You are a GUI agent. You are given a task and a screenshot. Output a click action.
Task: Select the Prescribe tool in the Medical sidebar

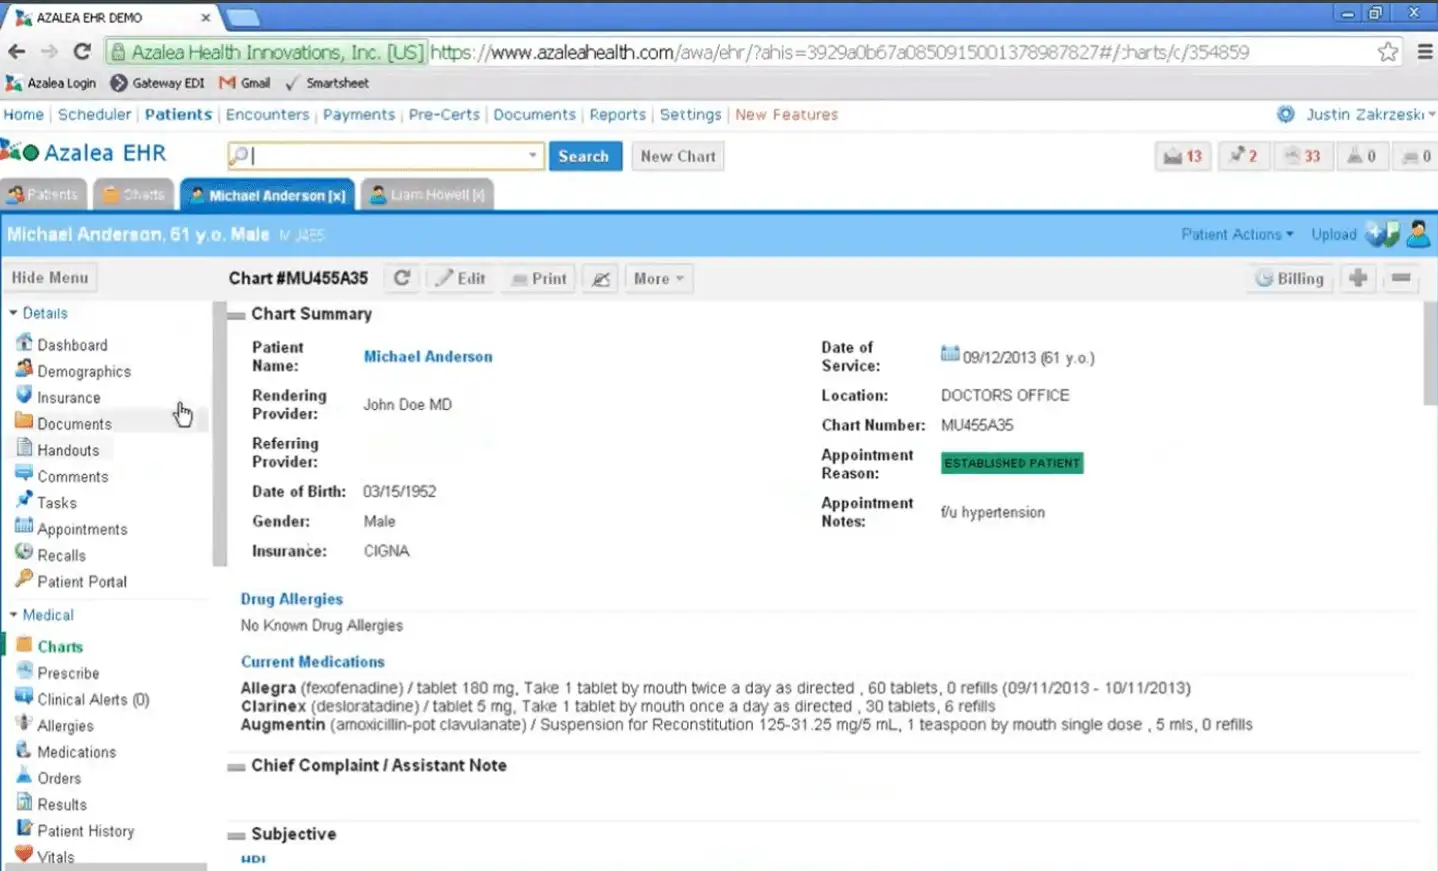(x=67, y=672)
